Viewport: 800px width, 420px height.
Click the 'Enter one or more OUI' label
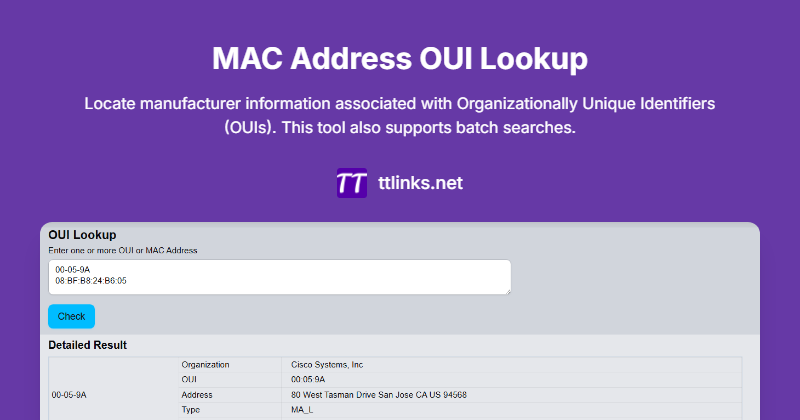point(122,251)
